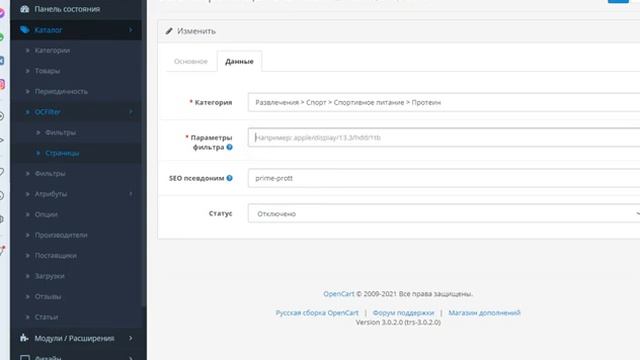The height and width of the screenshot is (360, 640).
Task: Collapse OCFilter submenu chevron
Action: click(x=131, y=112)
